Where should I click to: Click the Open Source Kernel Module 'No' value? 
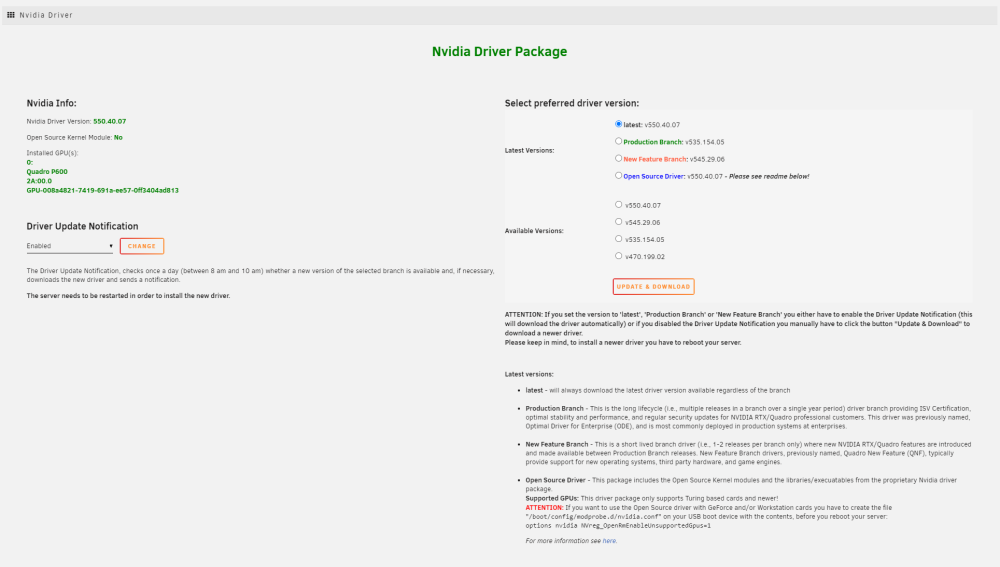tap(118, 137)
